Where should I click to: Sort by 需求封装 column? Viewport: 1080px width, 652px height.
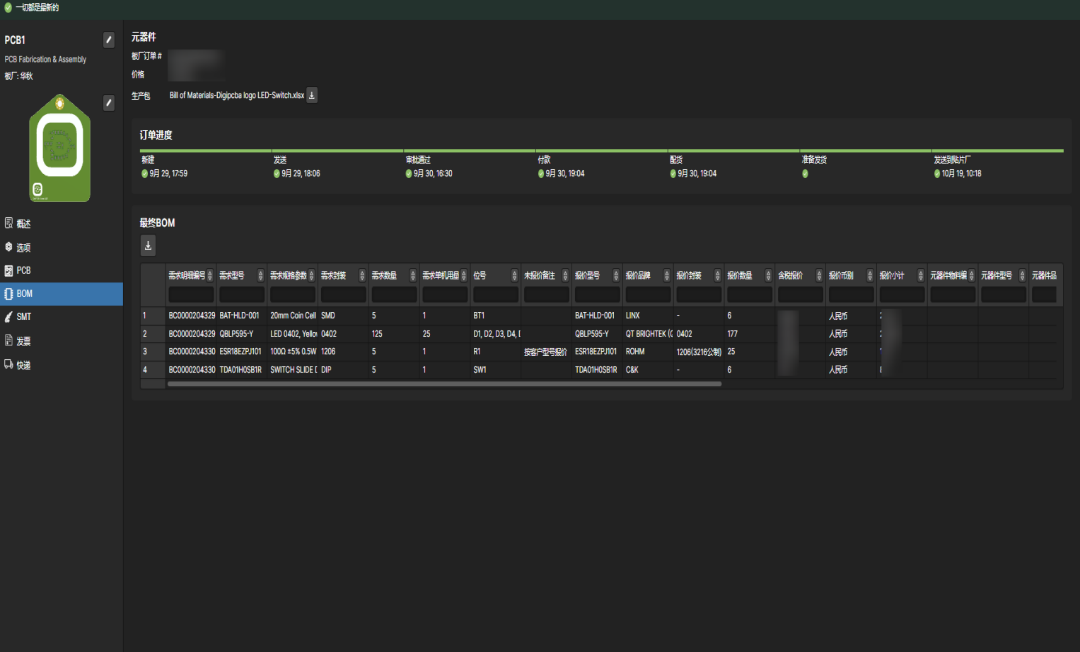(362, 275)
